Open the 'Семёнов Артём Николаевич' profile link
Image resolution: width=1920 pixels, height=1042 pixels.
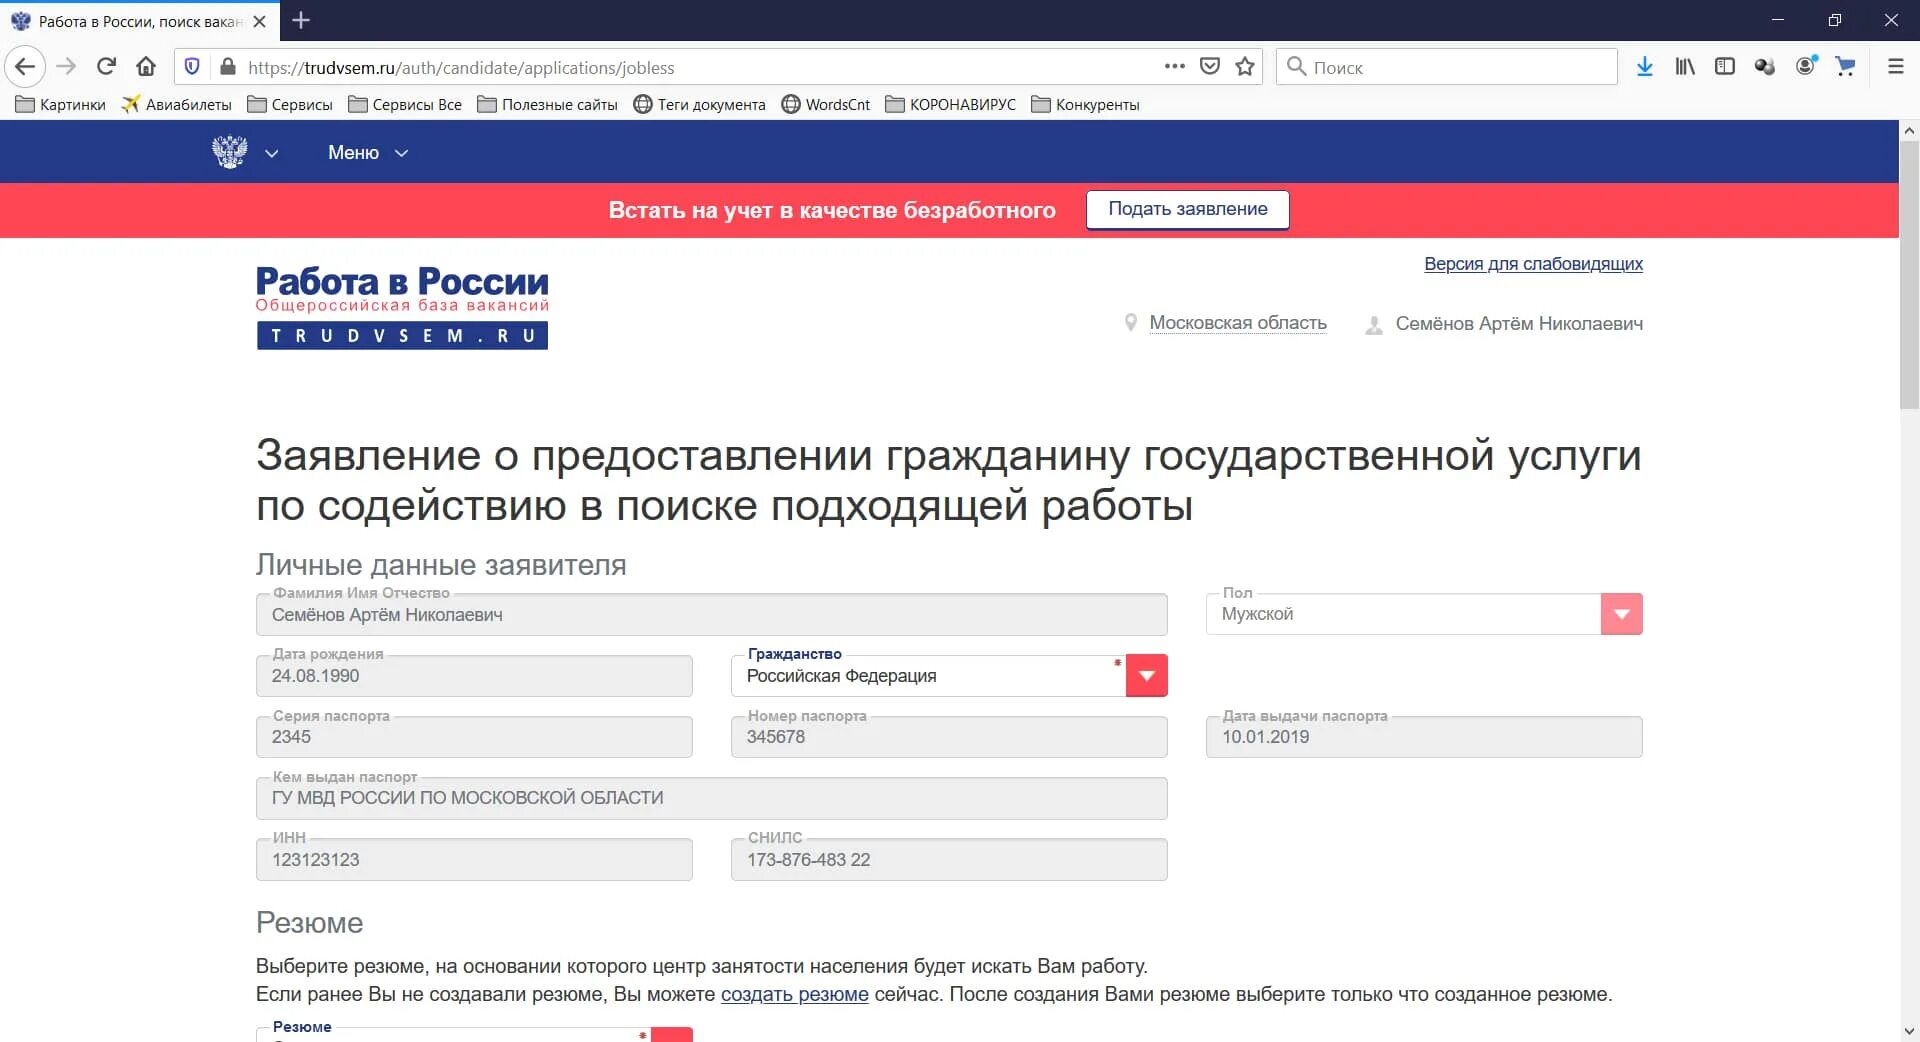[x=1519, y=324]
